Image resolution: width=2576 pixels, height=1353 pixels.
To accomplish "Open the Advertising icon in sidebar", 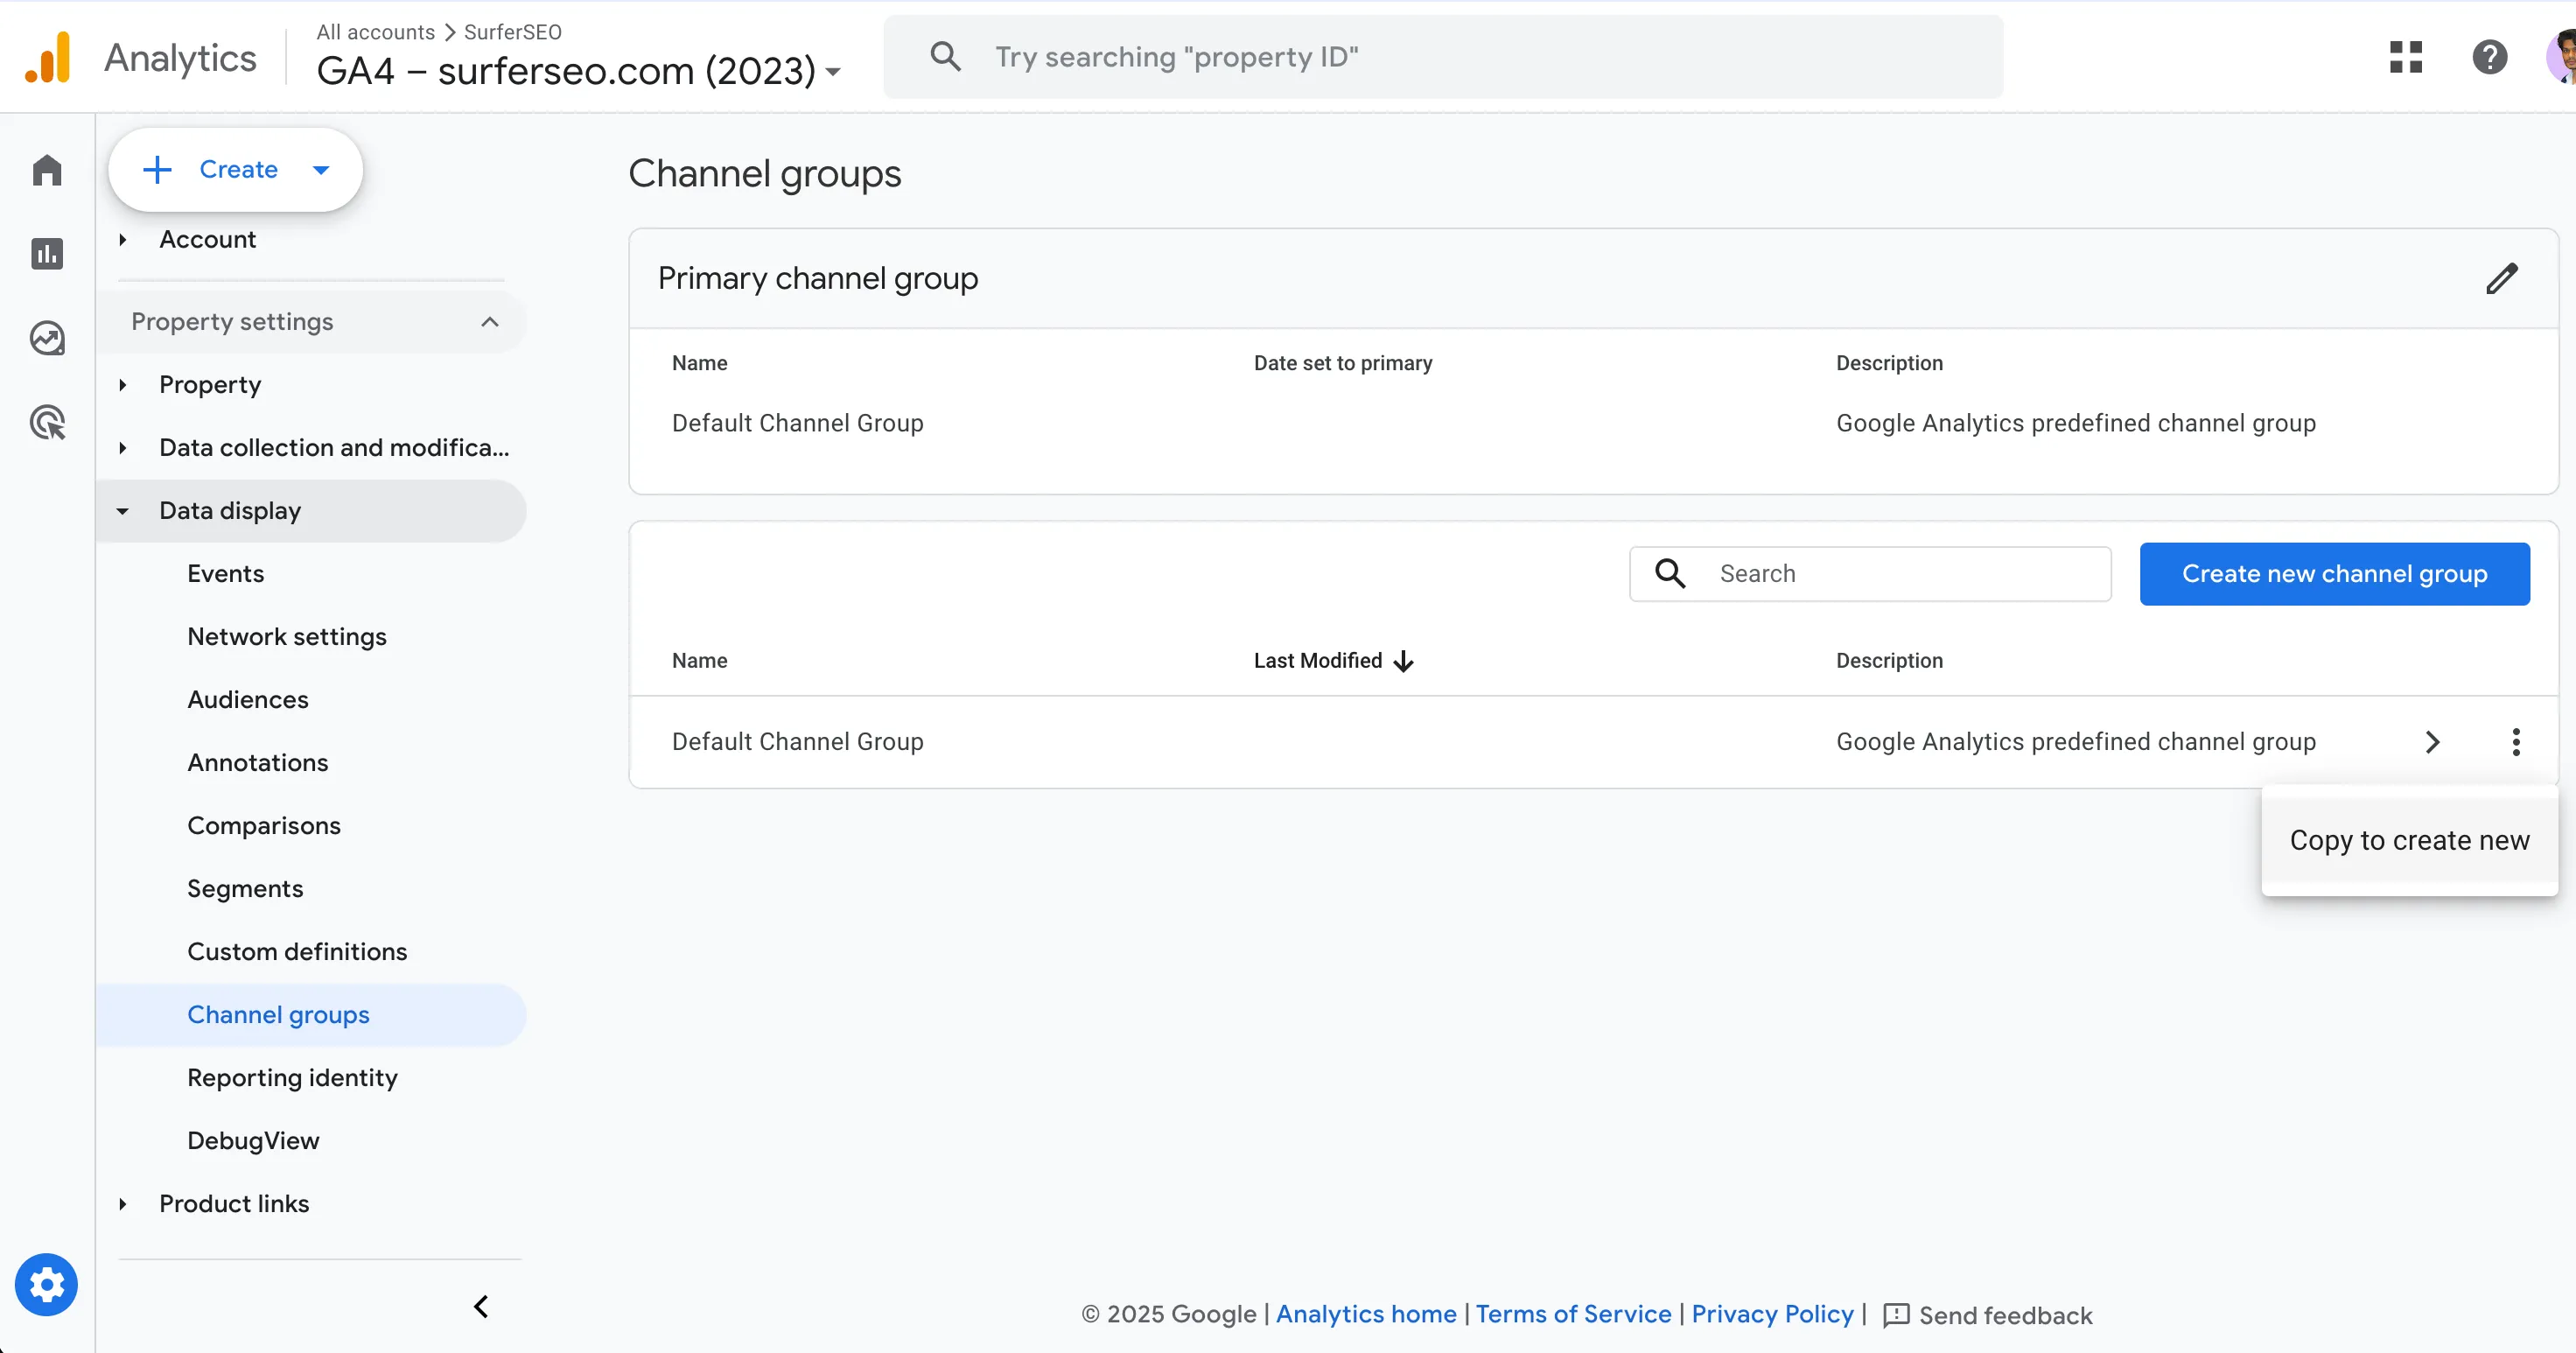I will coord(47,422).
